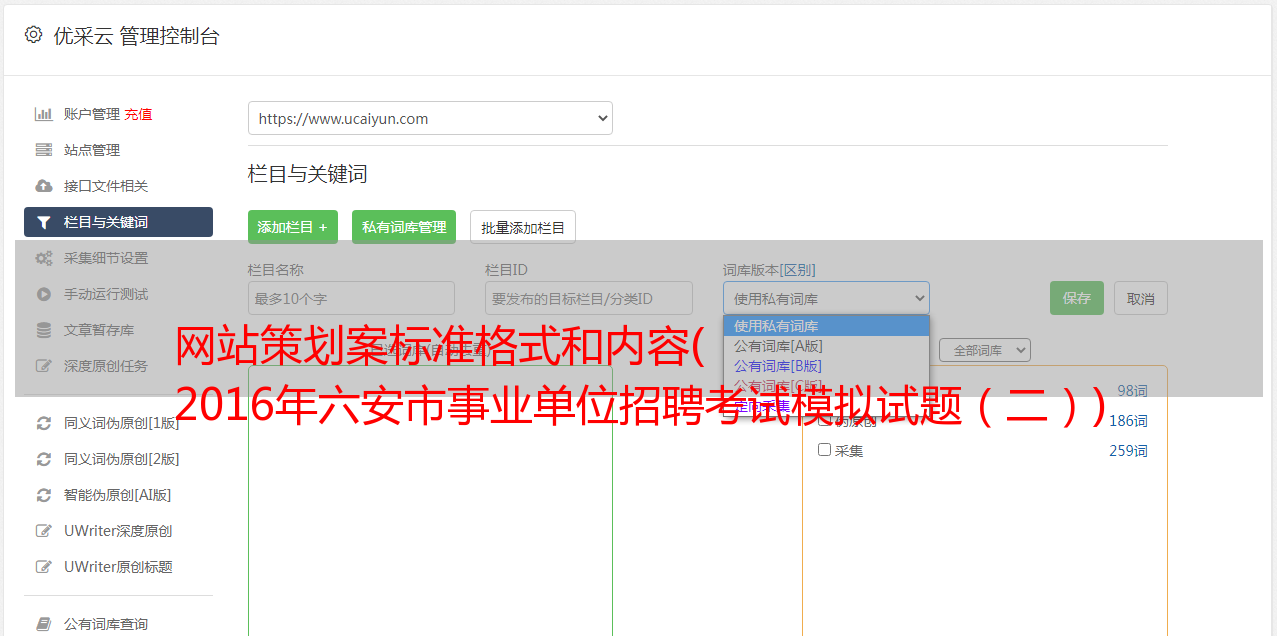Open the 全部词库 filter dropdown
This screenshot has width=1277, height=636.
pos(985,350)
